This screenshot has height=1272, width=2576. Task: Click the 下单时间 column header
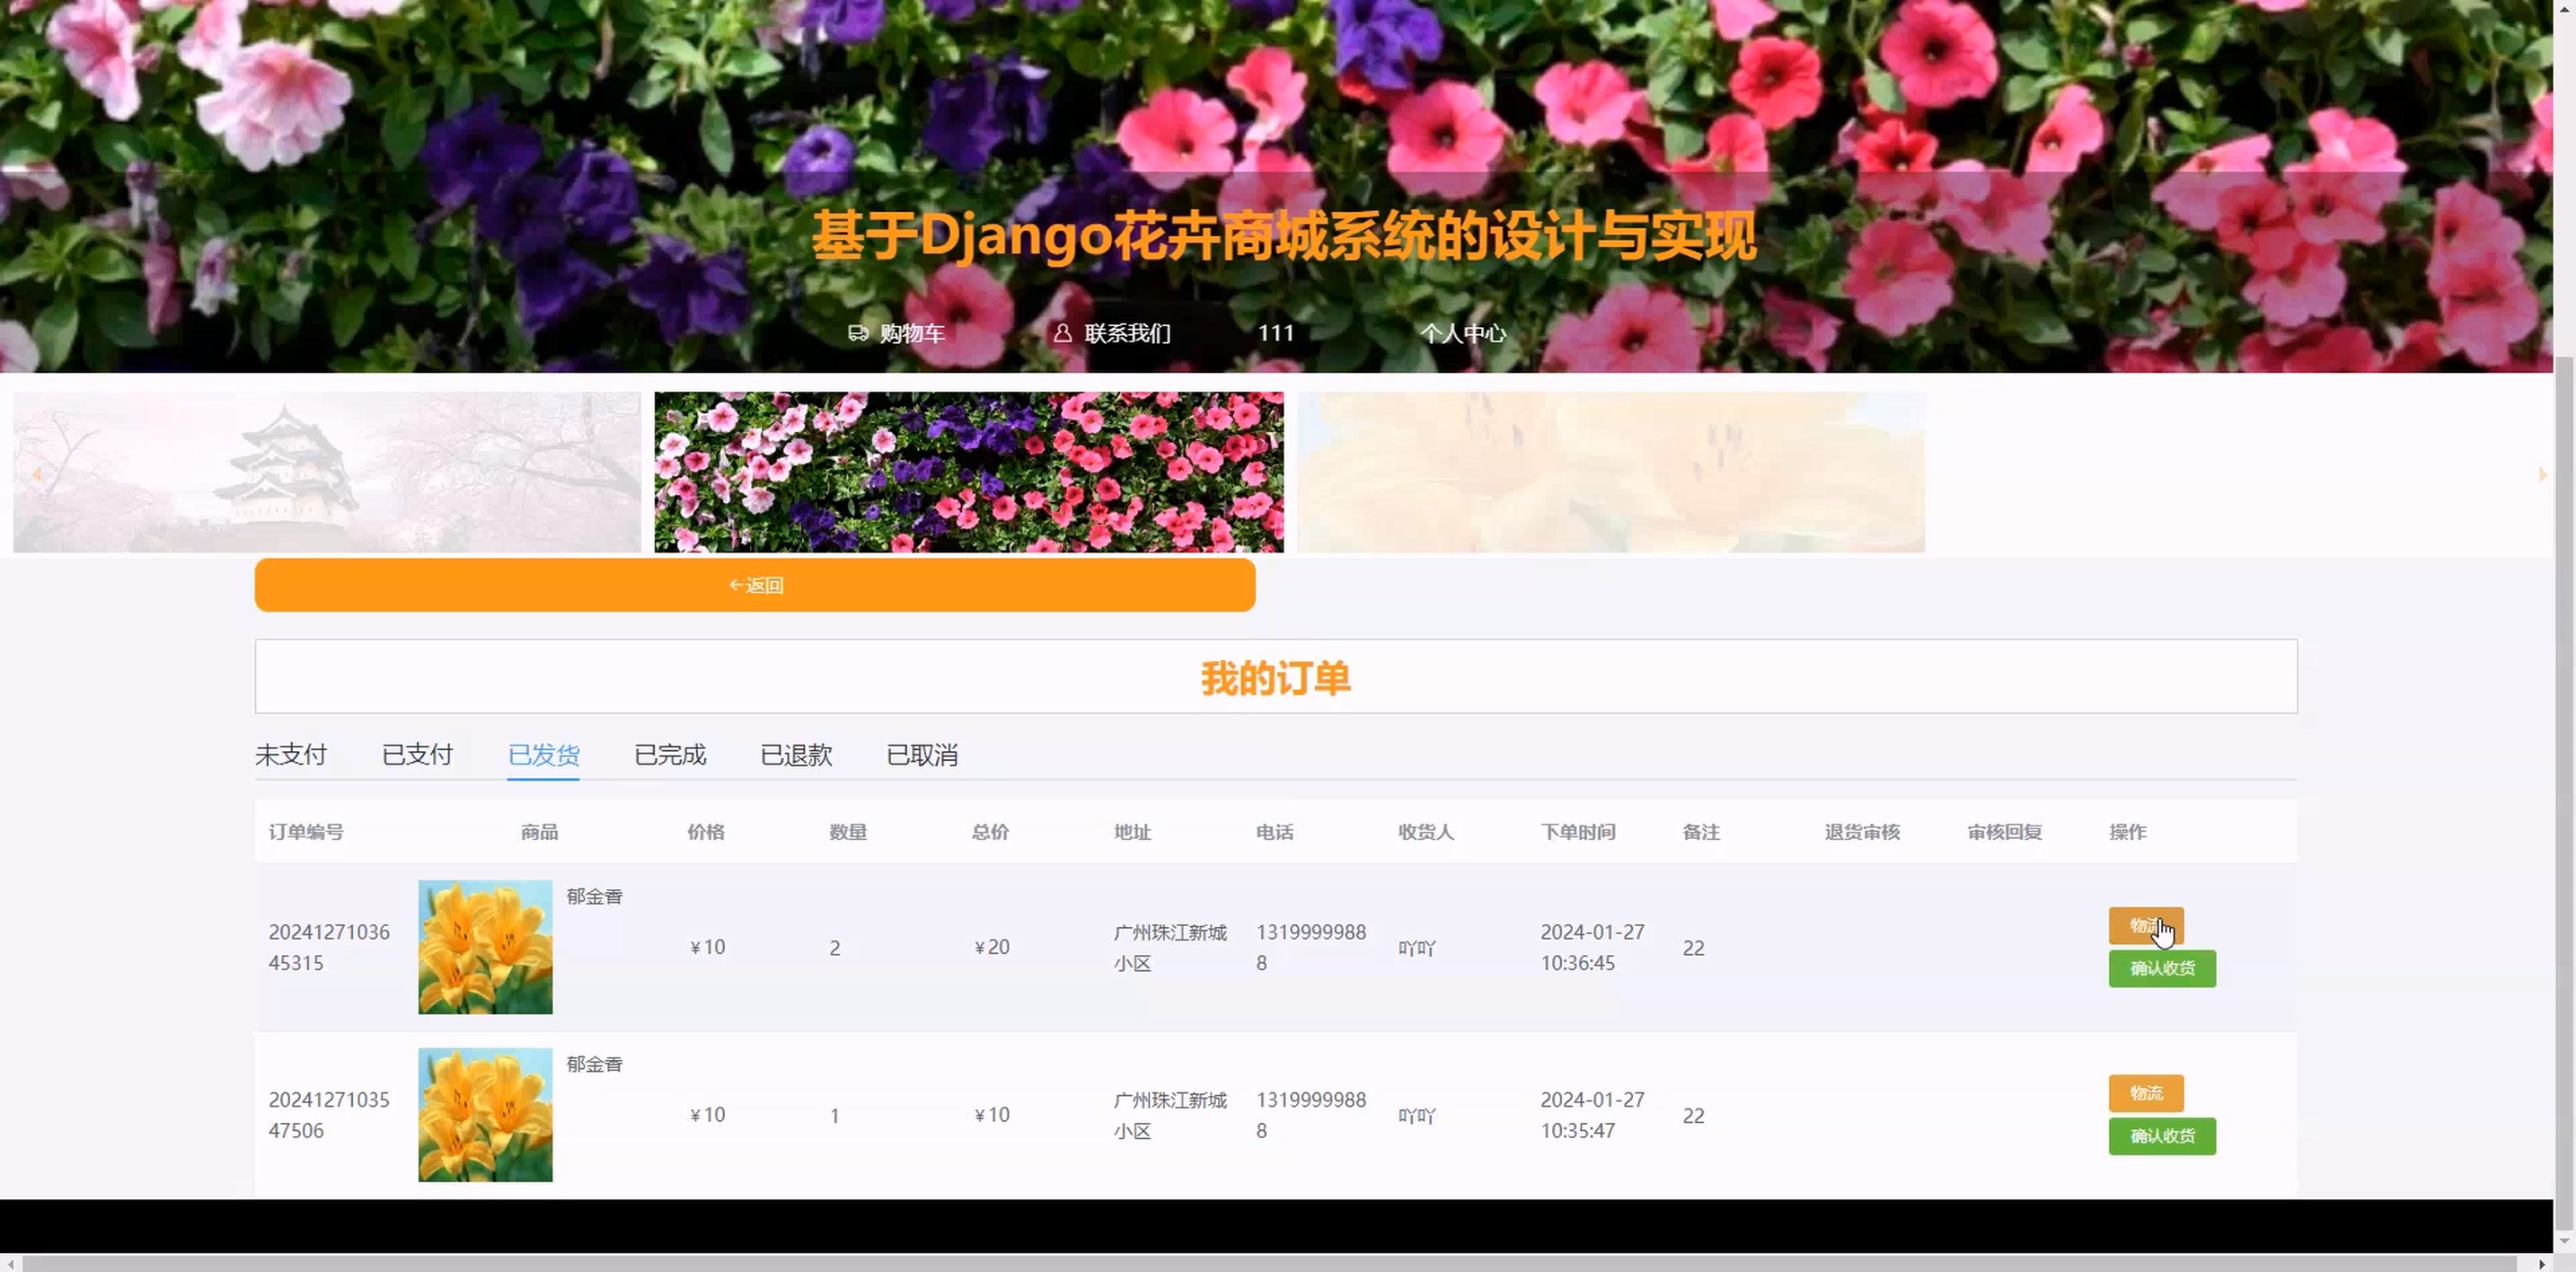point(1578,832)
